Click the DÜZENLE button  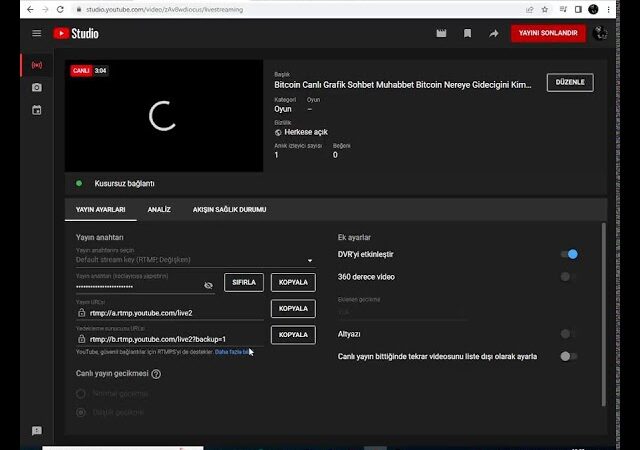pos(570,82)
